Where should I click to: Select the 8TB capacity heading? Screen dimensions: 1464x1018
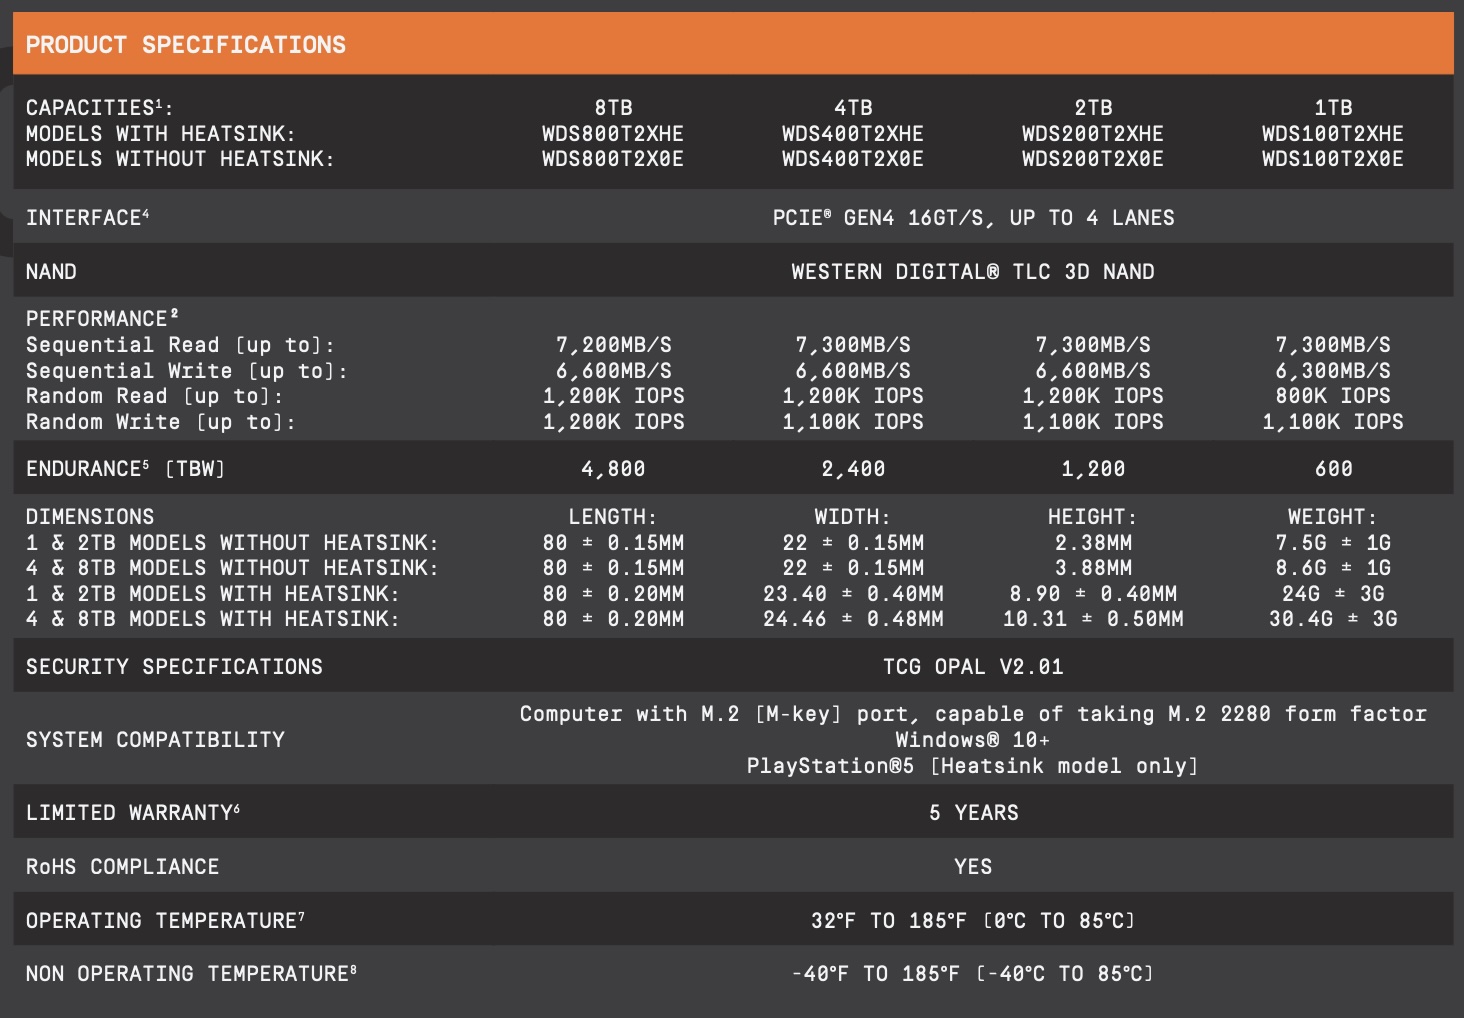(613, 108)
